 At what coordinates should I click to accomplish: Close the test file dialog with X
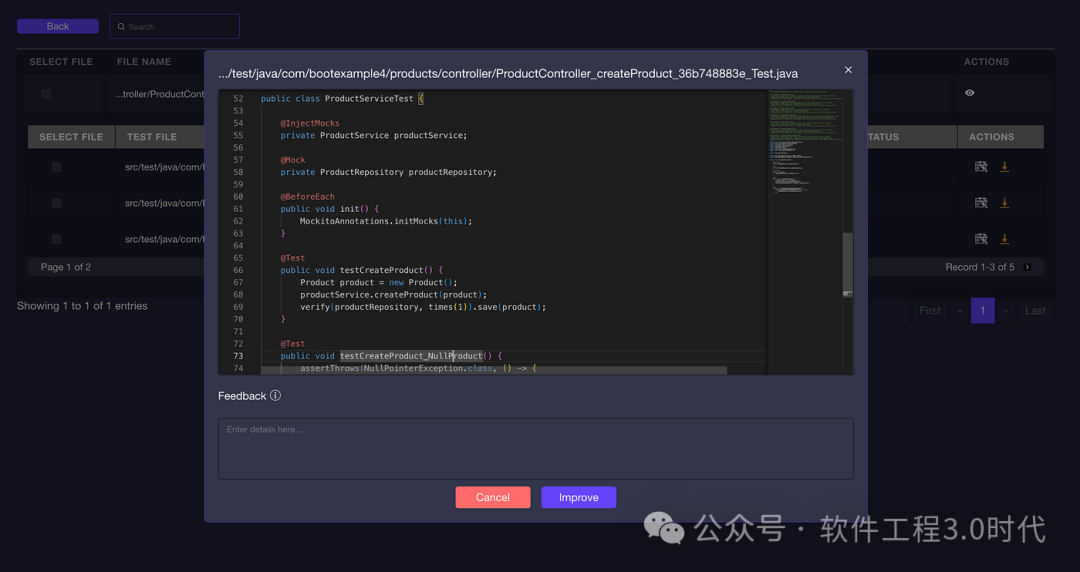(848, 70)
